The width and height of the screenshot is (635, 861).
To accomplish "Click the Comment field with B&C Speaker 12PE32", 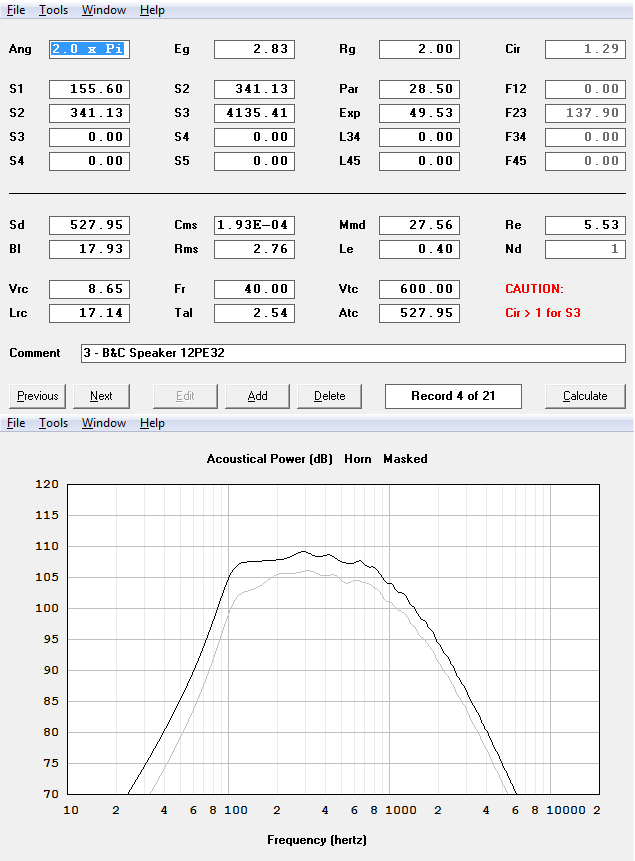I will pyautogui.click(x=353, y=353).
